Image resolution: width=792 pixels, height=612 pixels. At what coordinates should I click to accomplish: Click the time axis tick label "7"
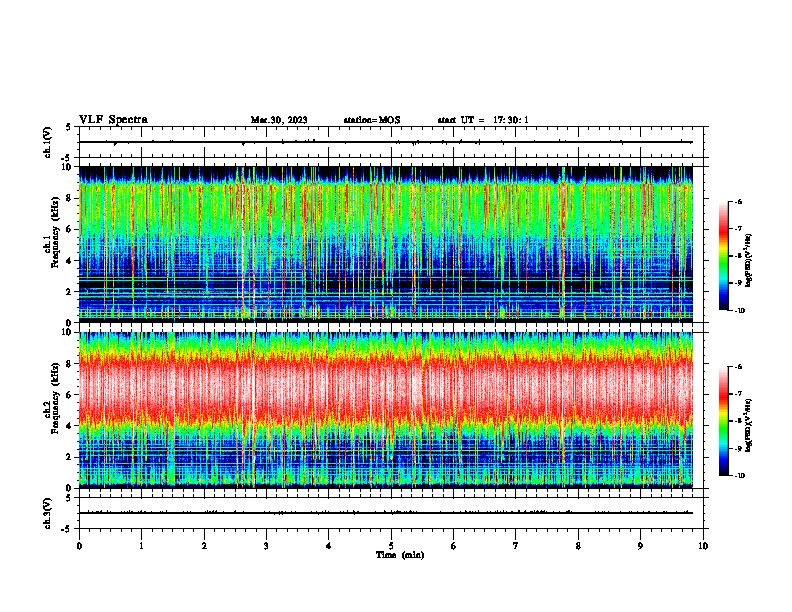click(516, 546)
